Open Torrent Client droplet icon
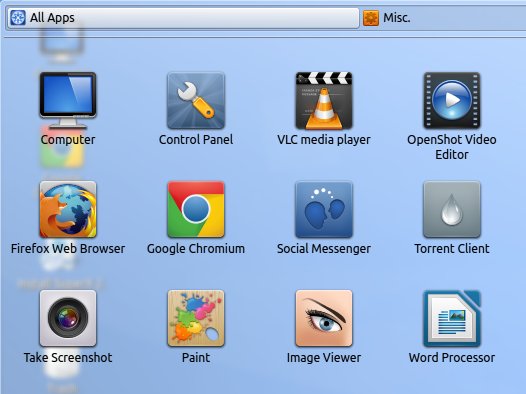The image size is (526, 394). [x=452, y=209]
